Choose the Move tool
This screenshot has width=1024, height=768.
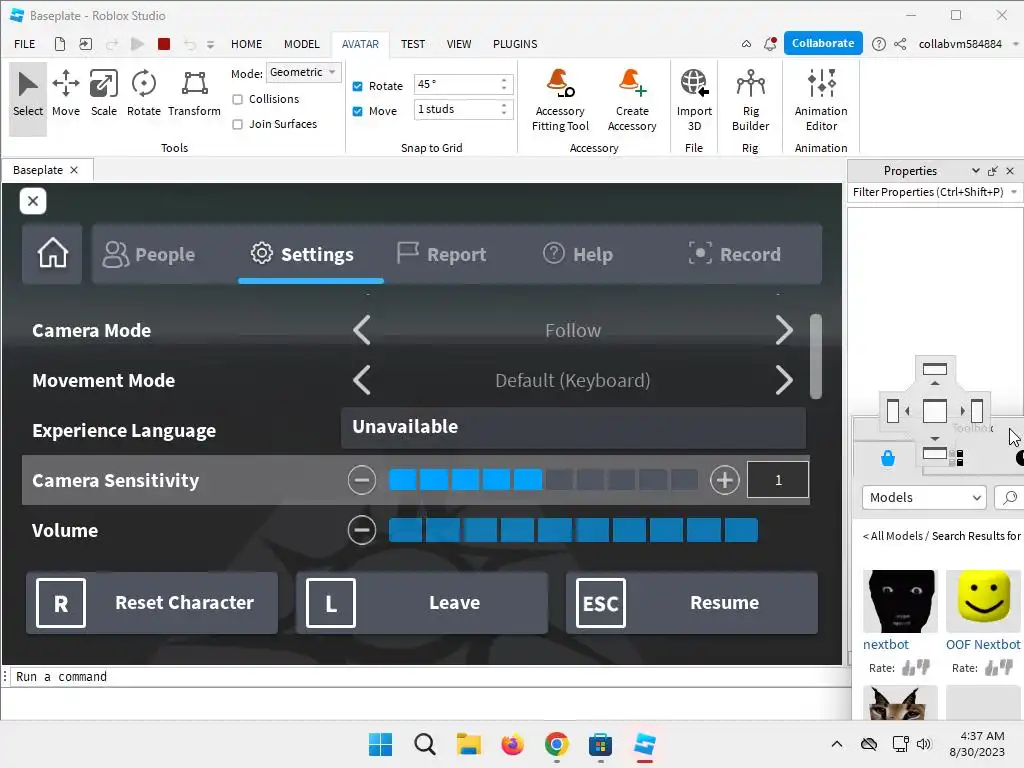click(x=66, y=95)
